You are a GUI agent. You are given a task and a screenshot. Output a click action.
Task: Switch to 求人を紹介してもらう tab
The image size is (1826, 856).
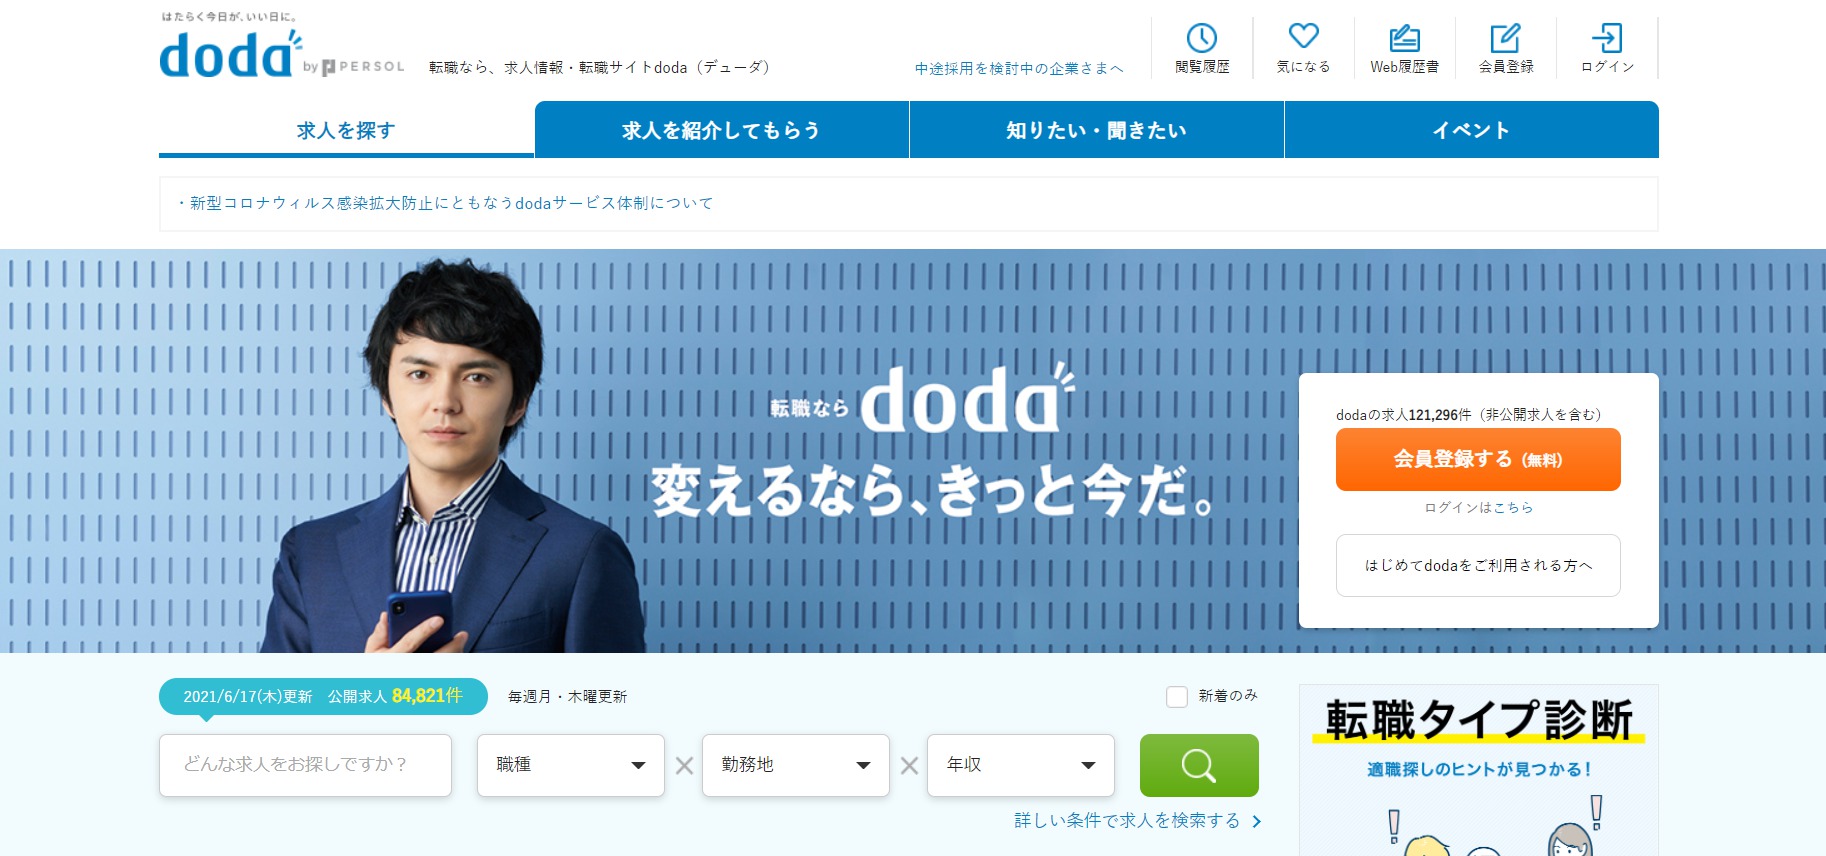coord(721,130)
